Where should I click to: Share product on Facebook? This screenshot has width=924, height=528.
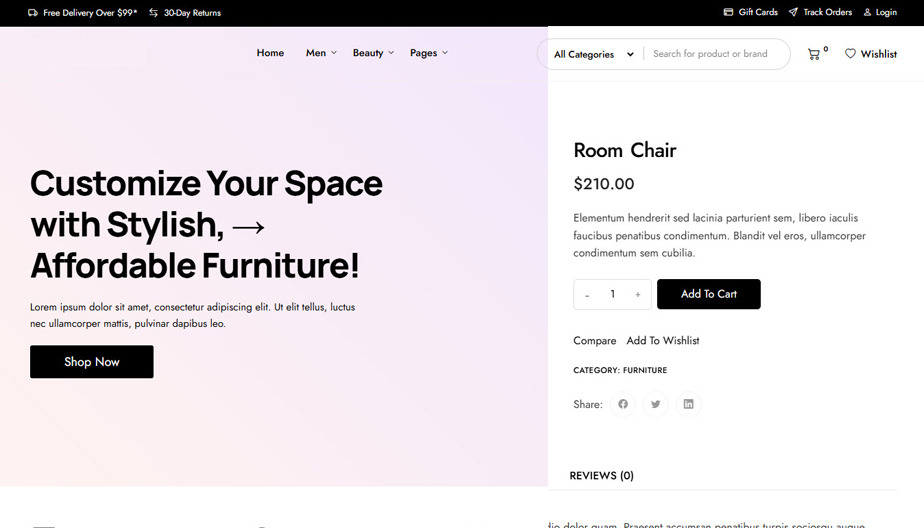623,404
